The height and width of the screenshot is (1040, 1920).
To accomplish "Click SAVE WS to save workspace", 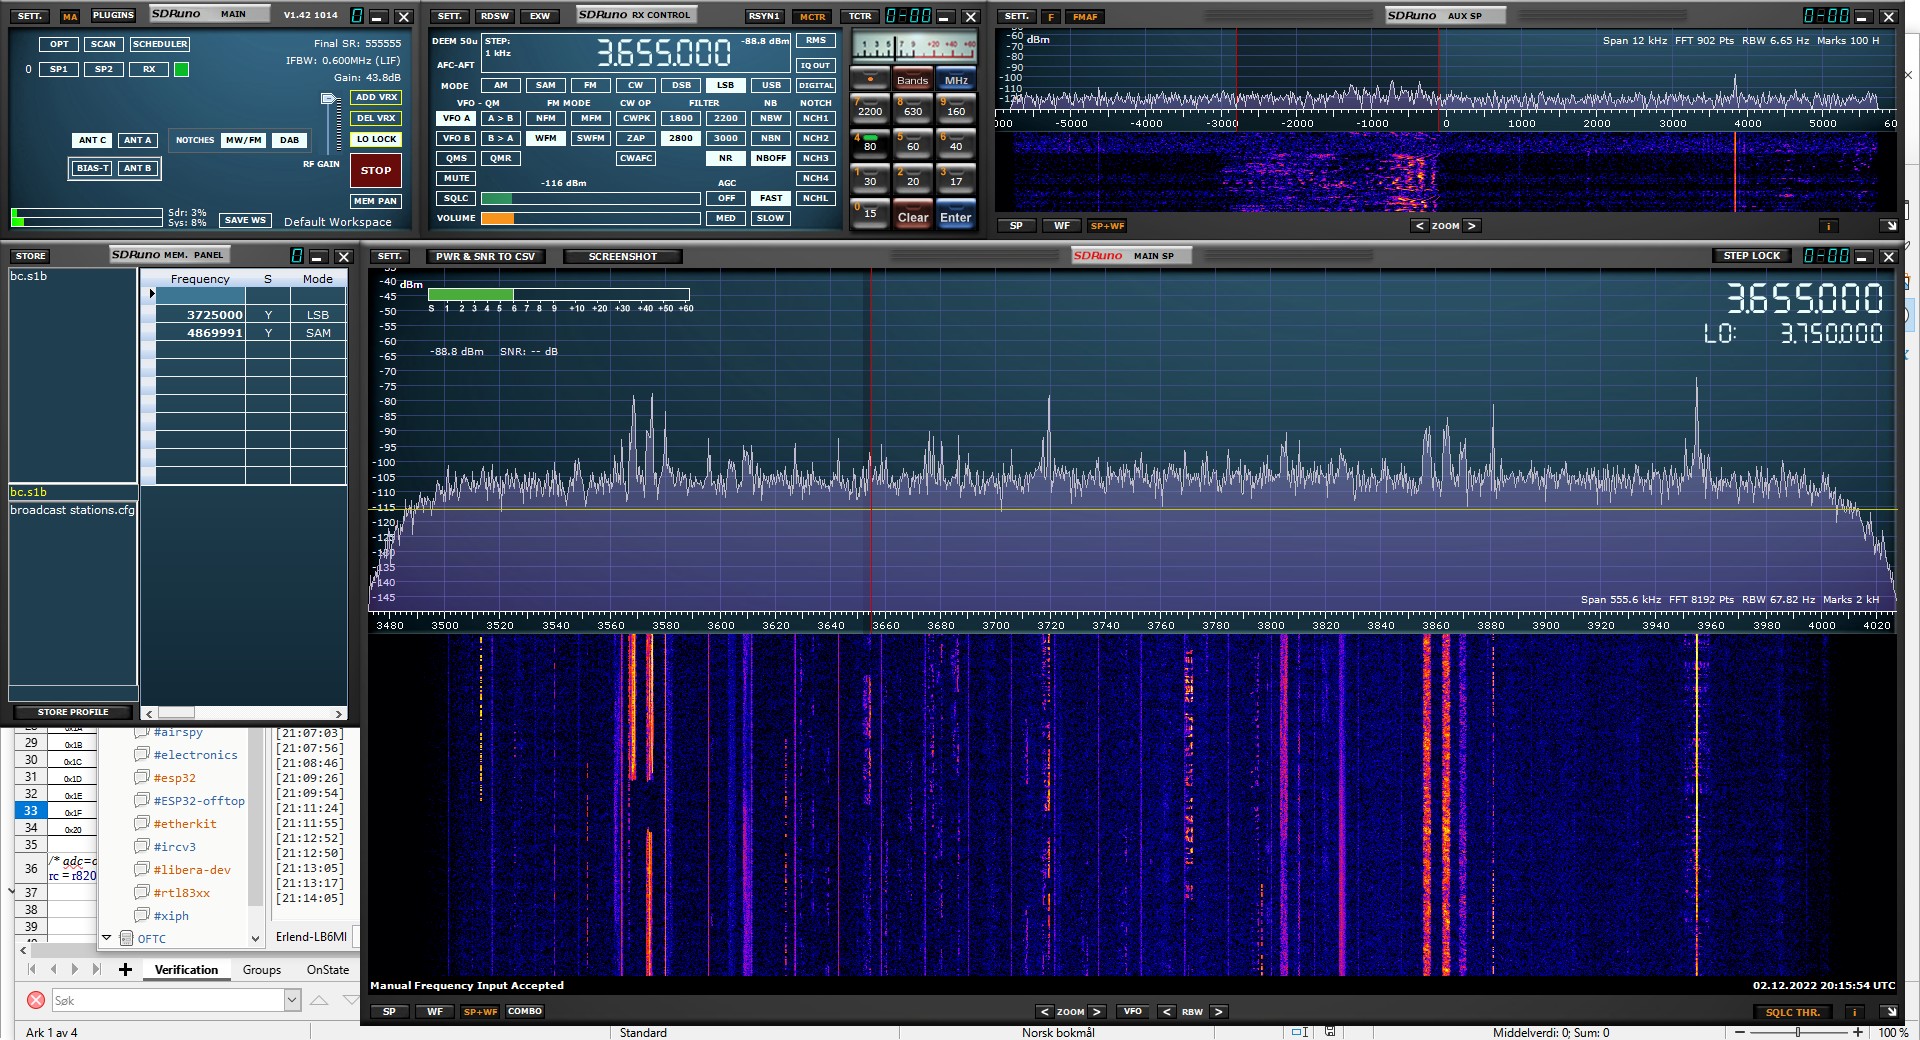I will point(245,220).
